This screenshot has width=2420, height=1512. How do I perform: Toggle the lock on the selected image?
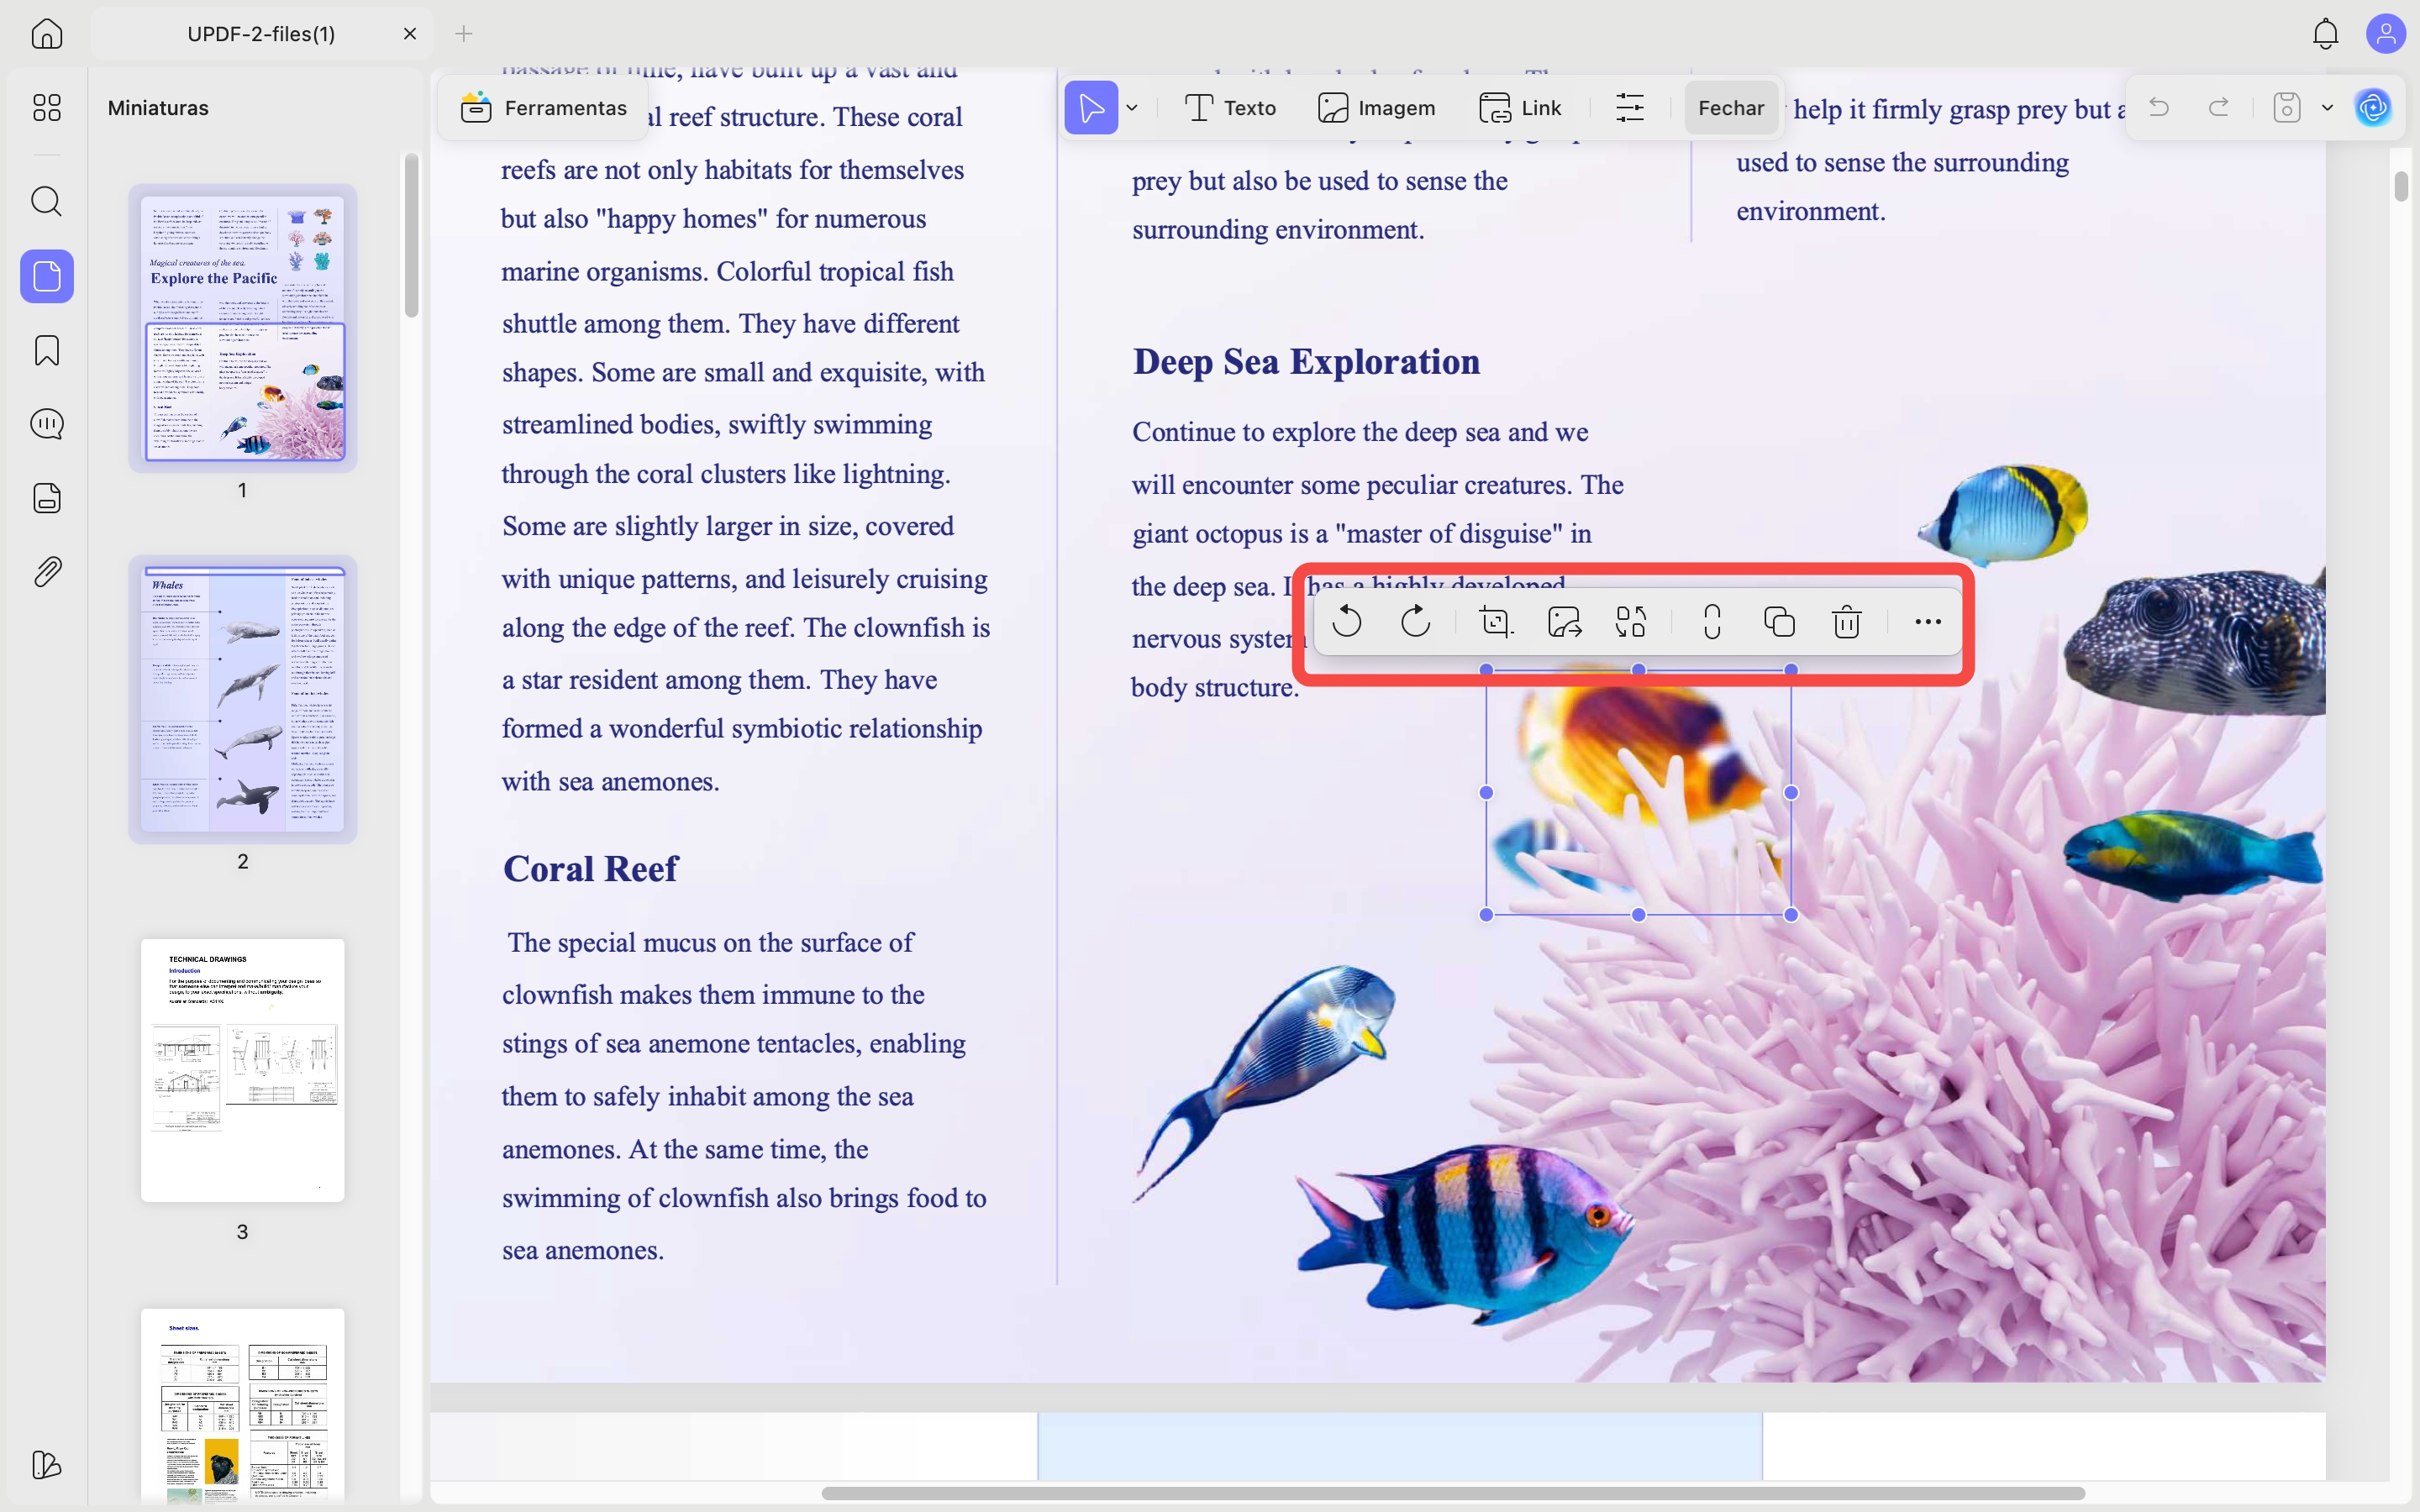coord(1711,621)
